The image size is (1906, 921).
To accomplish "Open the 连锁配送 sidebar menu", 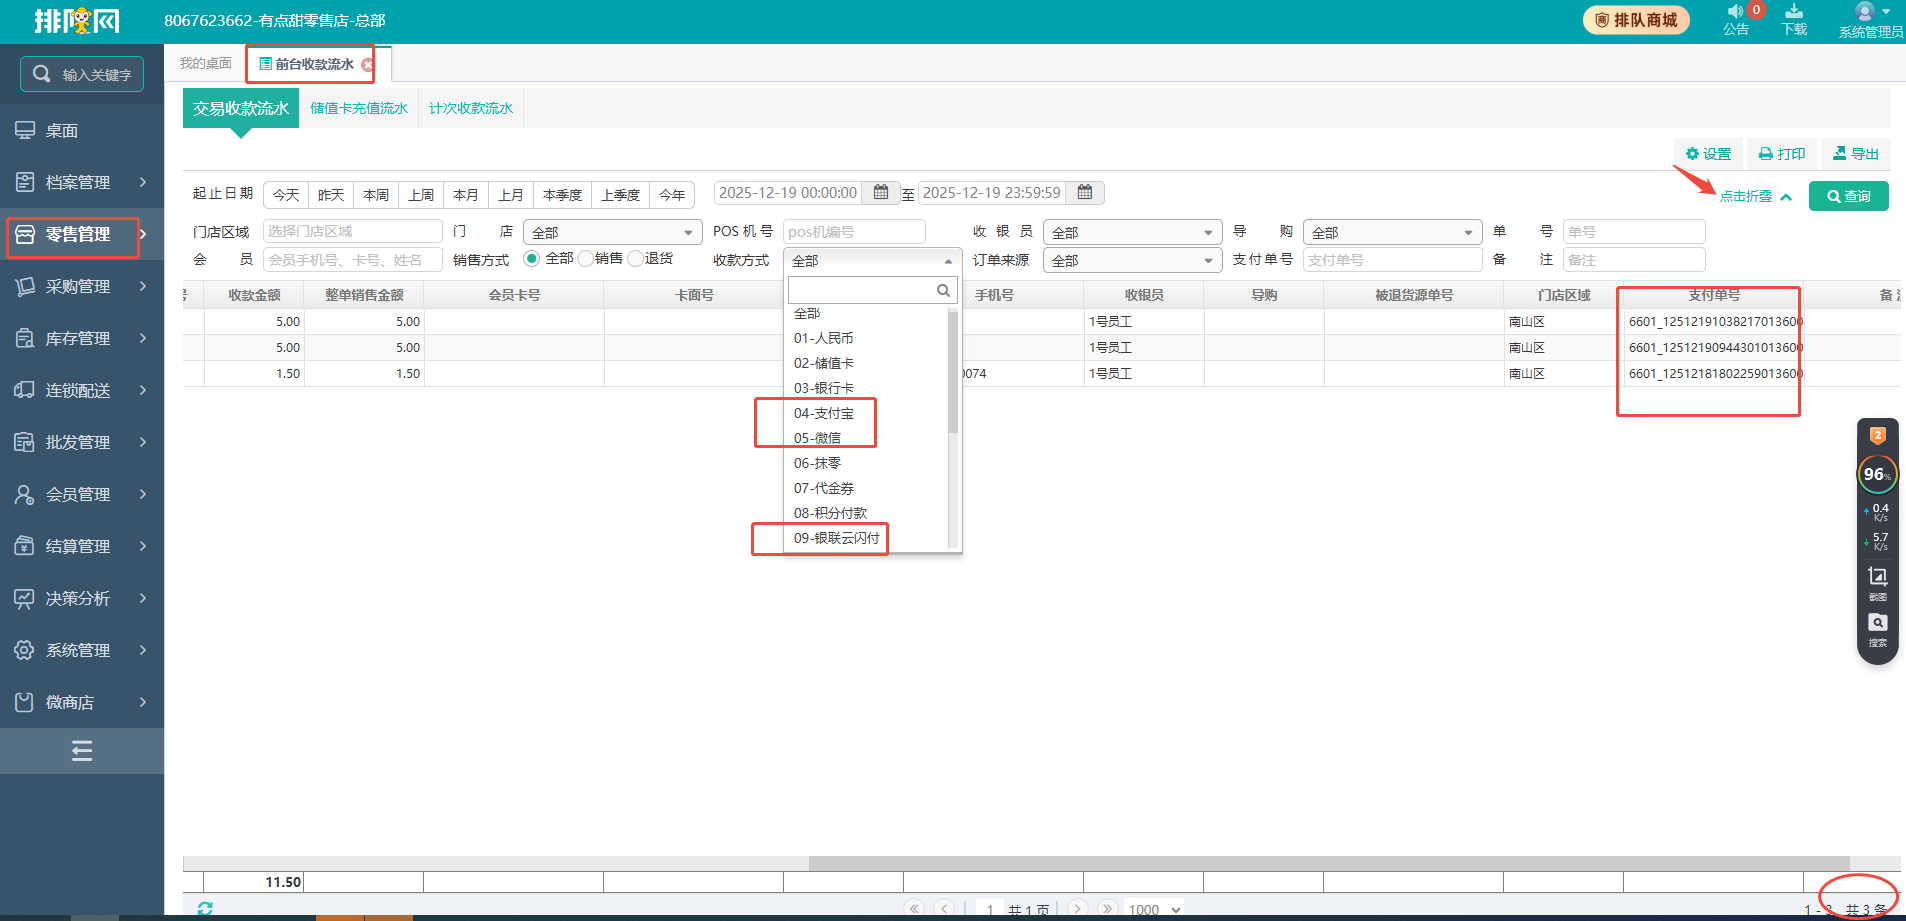I will [82, 390].
